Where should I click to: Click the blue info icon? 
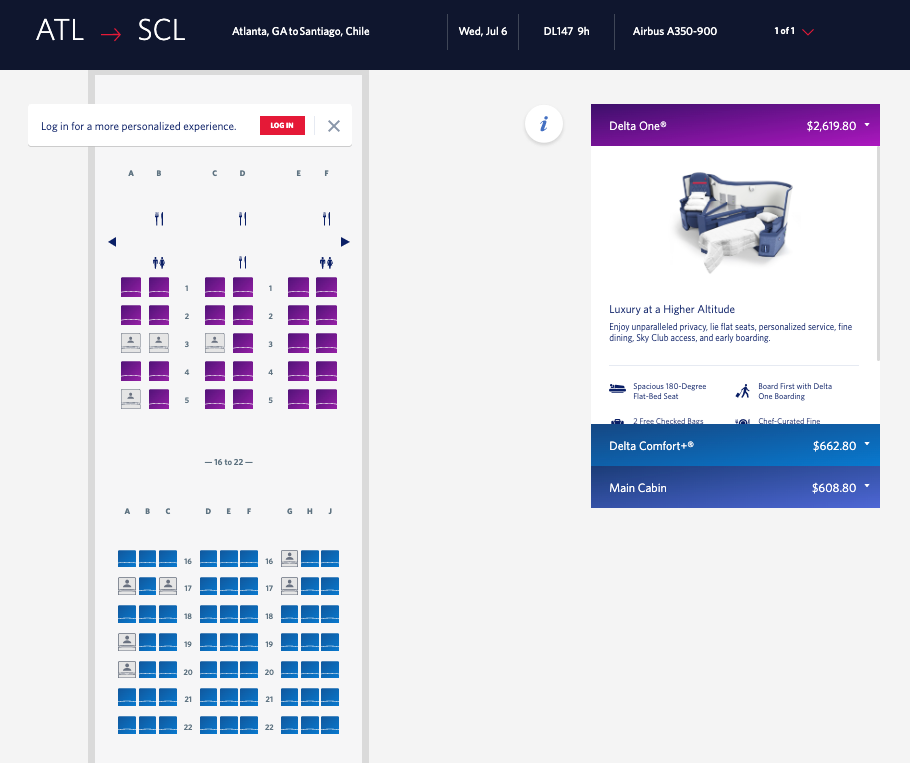(544, 125)
